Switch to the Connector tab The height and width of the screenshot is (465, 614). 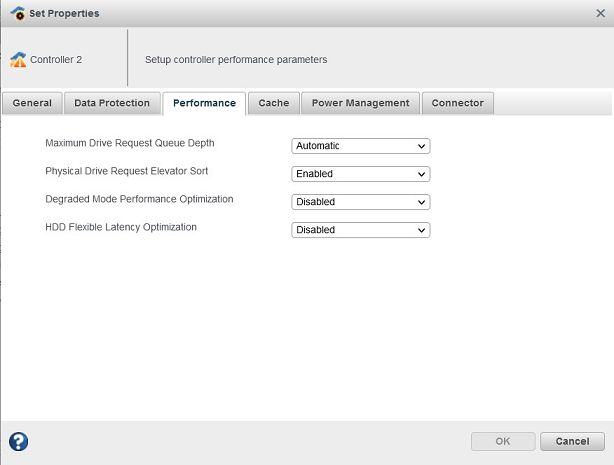click(457, 103)
